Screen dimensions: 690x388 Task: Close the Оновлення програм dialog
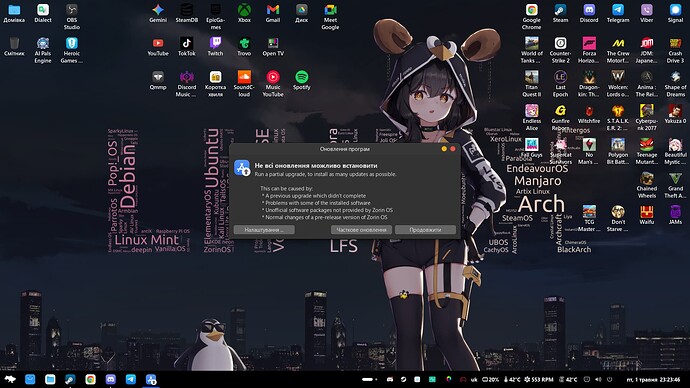click(x=452, y=149)
